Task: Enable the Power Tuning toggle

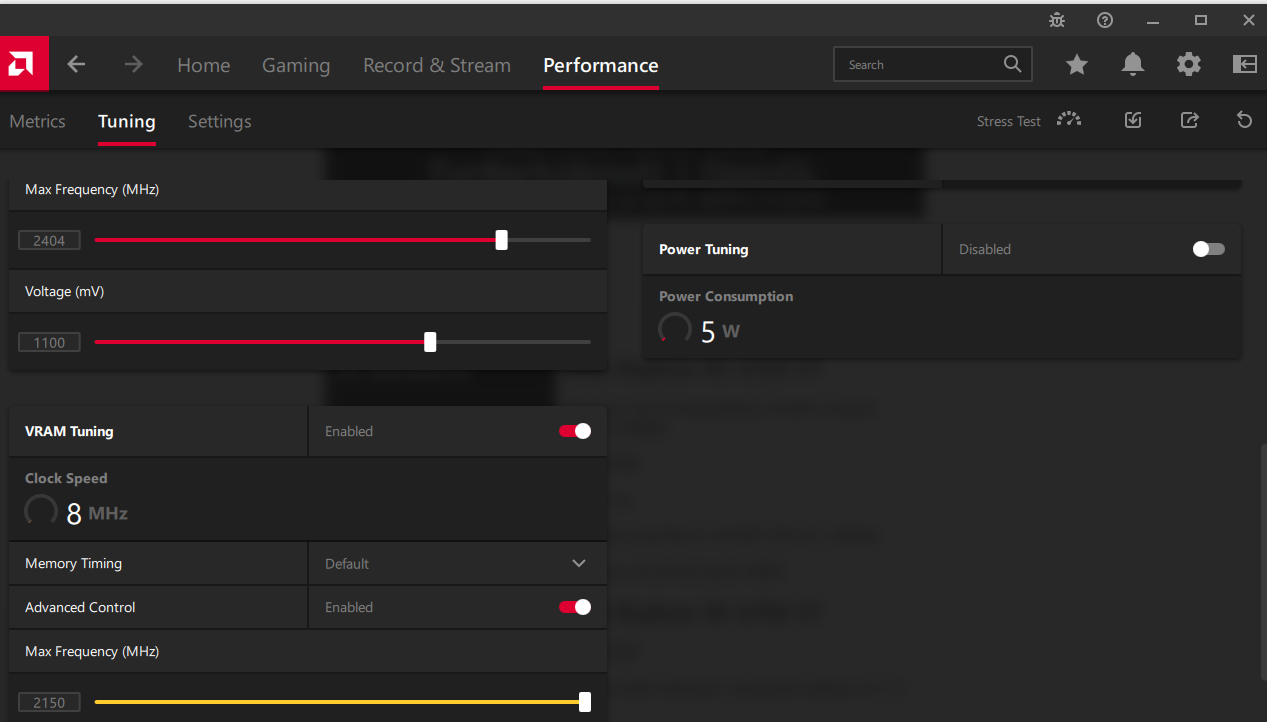Action: (1209, 249)
